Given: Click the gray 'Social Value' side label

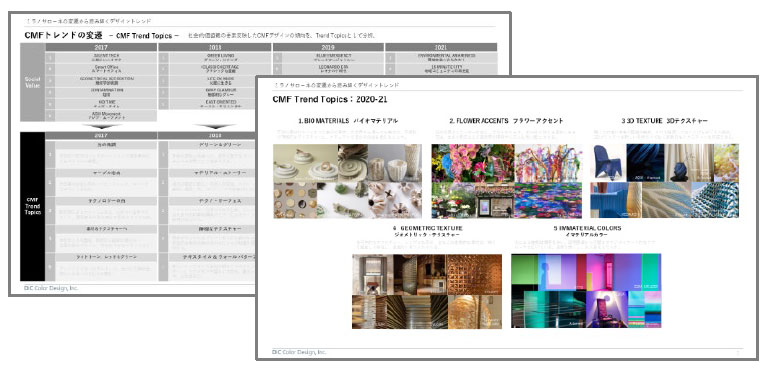Looking at the screenshot, I should click(x=32, y=82).
